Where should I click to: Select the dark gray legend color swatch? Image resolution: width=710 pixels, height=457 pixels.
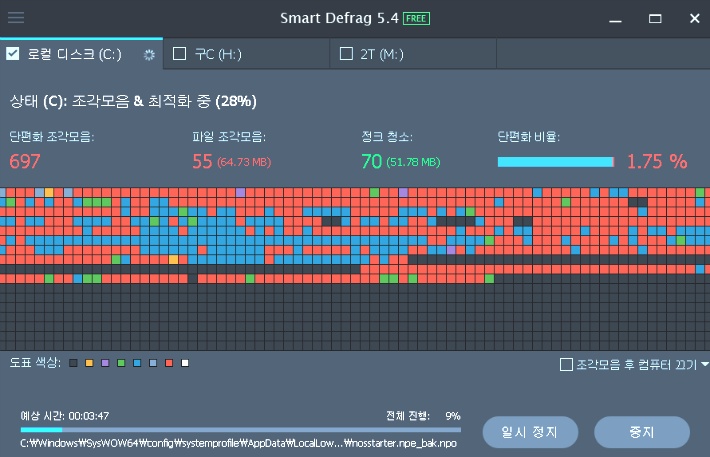[73, 363]
